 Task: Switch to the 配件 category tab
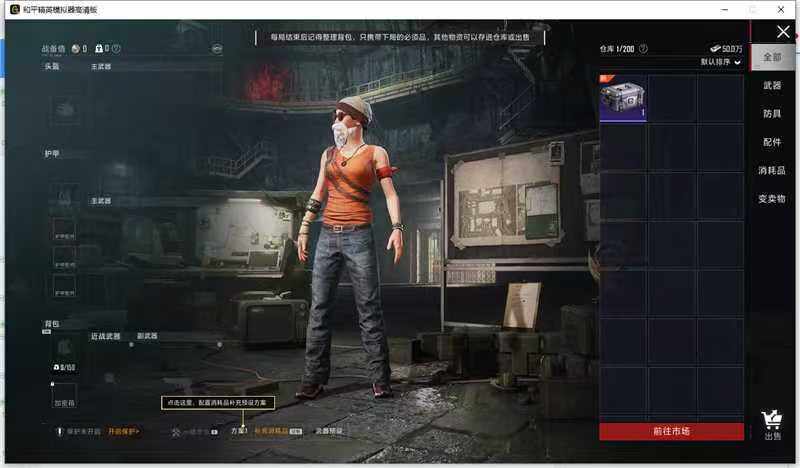[x=772, y=142]
